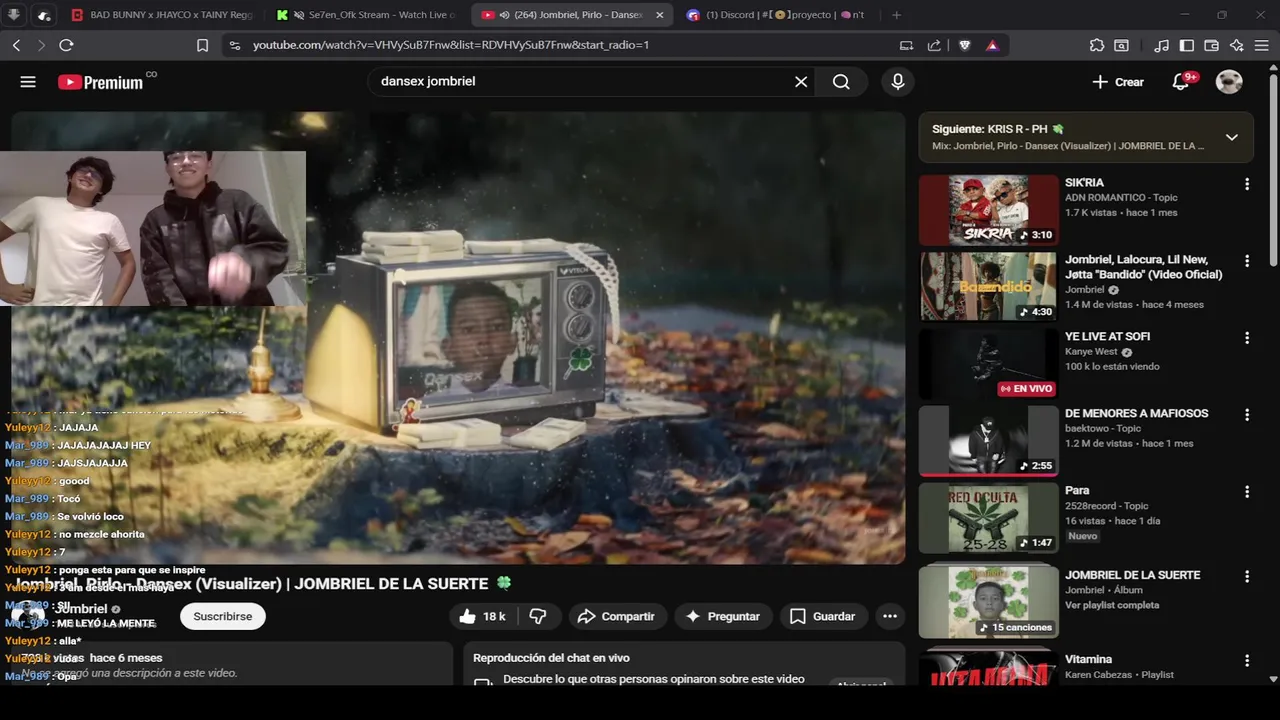Bookmark this page using the bookmark icon
Viewport: 1280px width, 720px height.
tap(202, 45)
